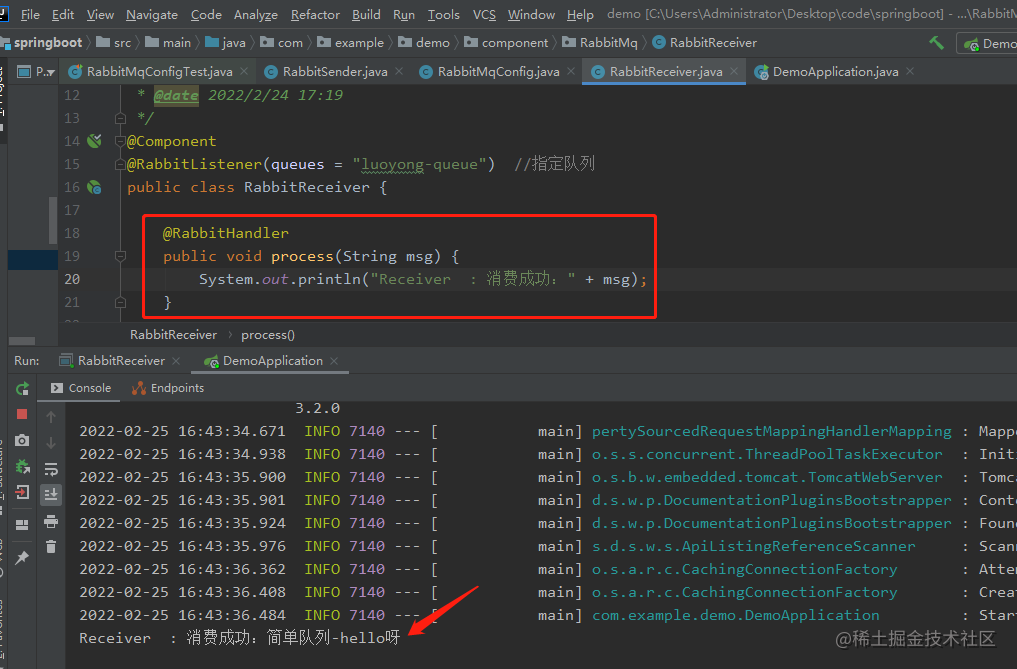Viewport: 1017px width, 669px height.
Task: Collapse the comment fold on line 13
Action: pos(120,118)
